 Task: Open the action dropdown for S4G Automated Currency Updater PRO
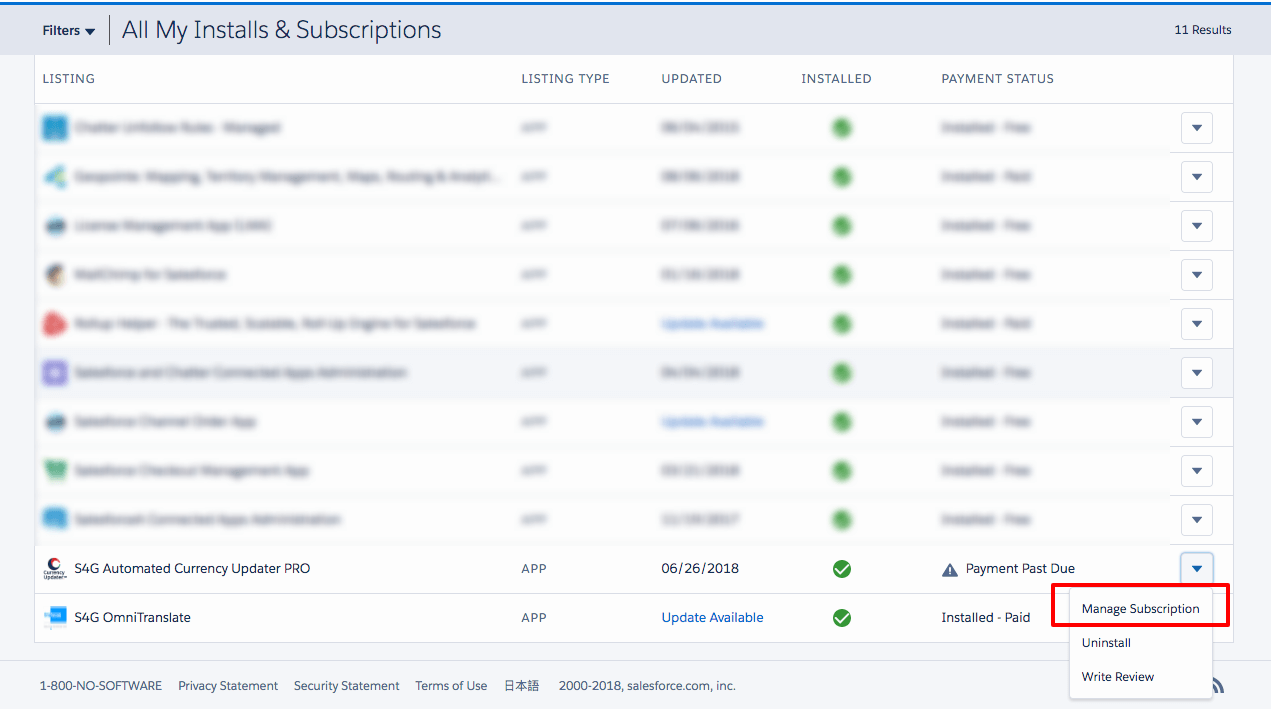[x=1197, y=569]
